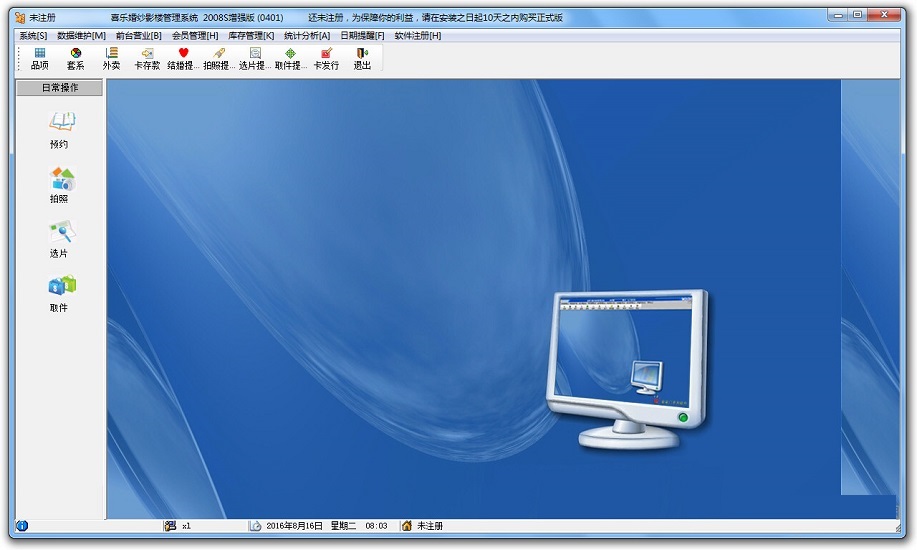
Task: Minimize the application window
Action: [838, 15]
